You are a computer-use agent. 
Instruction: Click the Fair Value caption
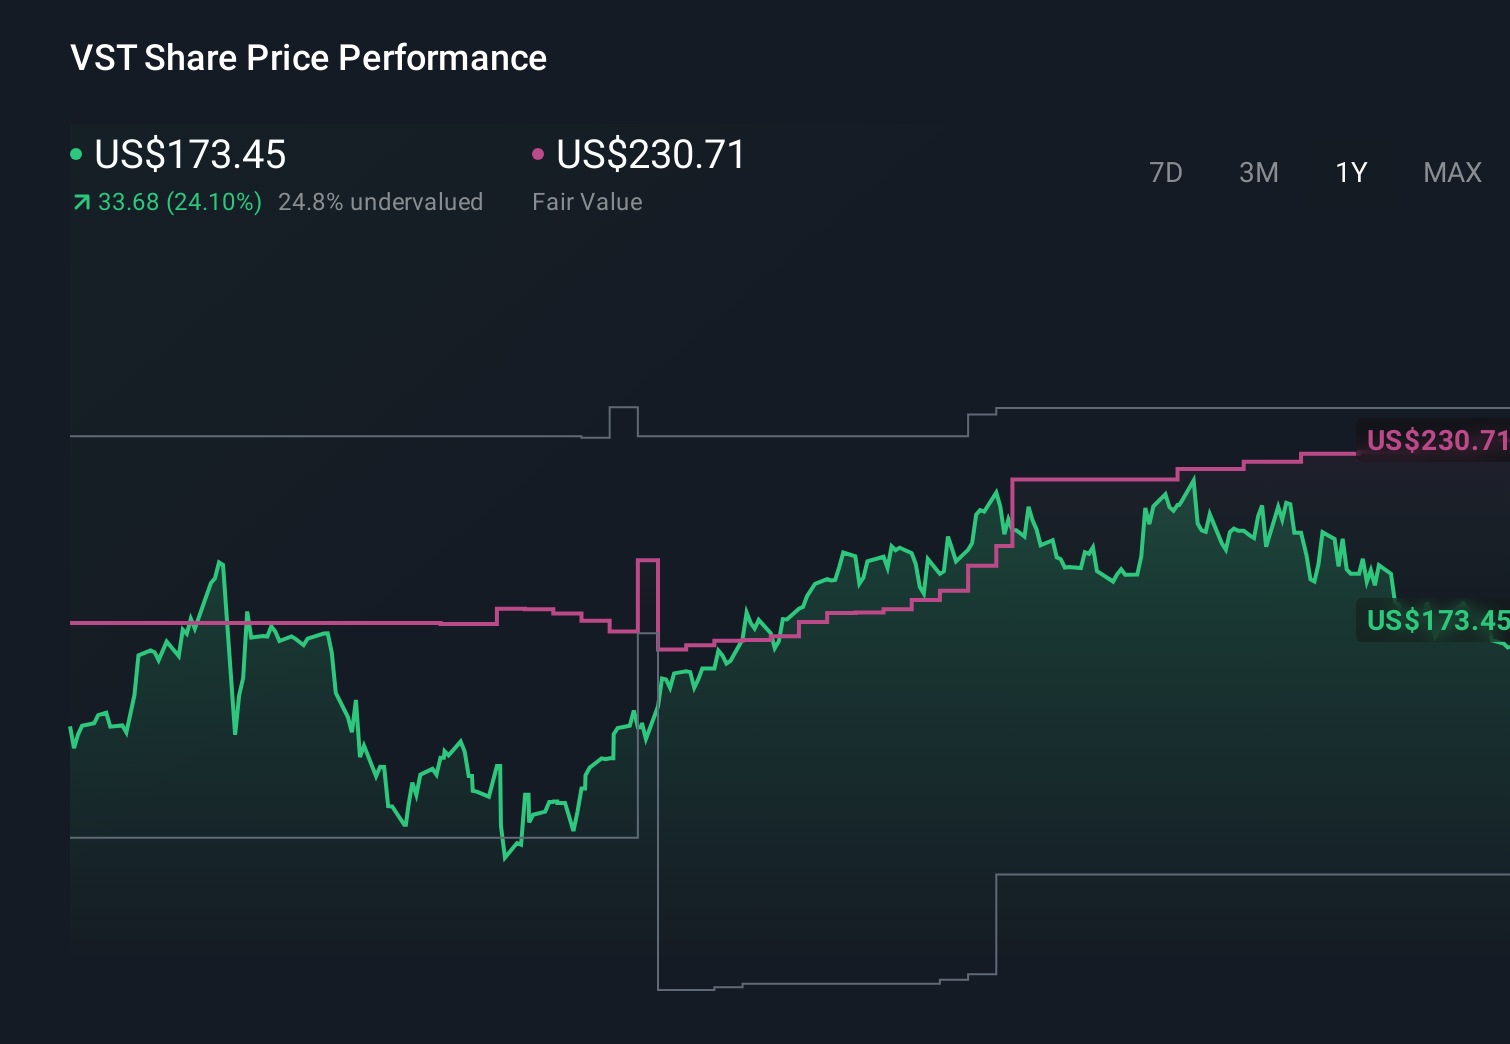point(587,202)
